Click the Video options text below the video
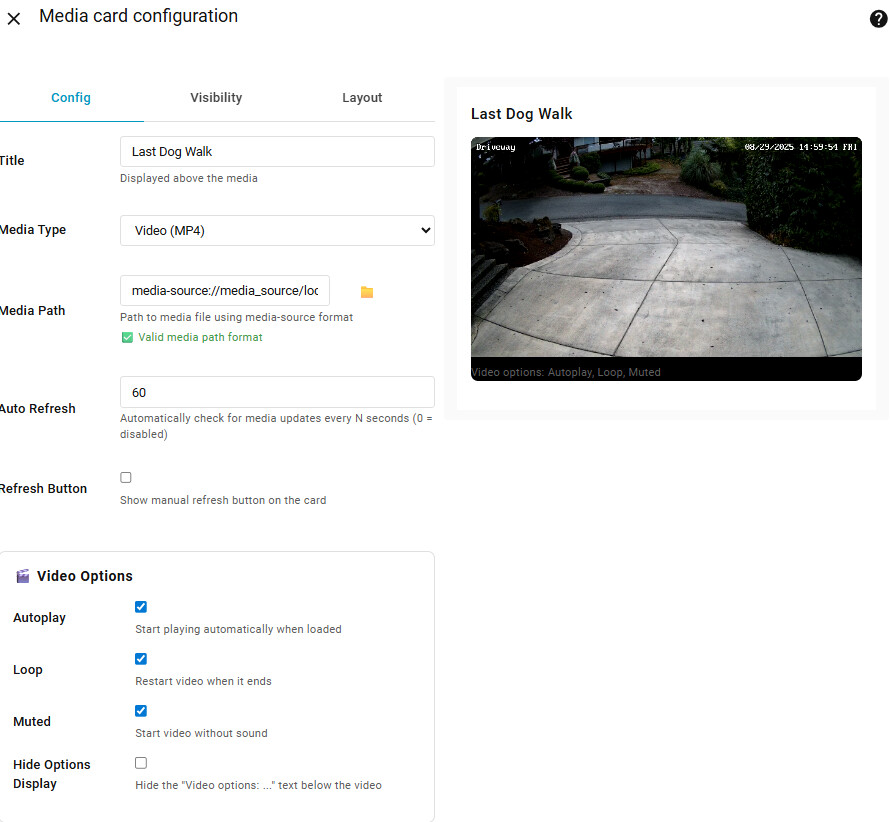Image resolution: width=890 pixels, height=822 pixels. (x=566, y=372)
